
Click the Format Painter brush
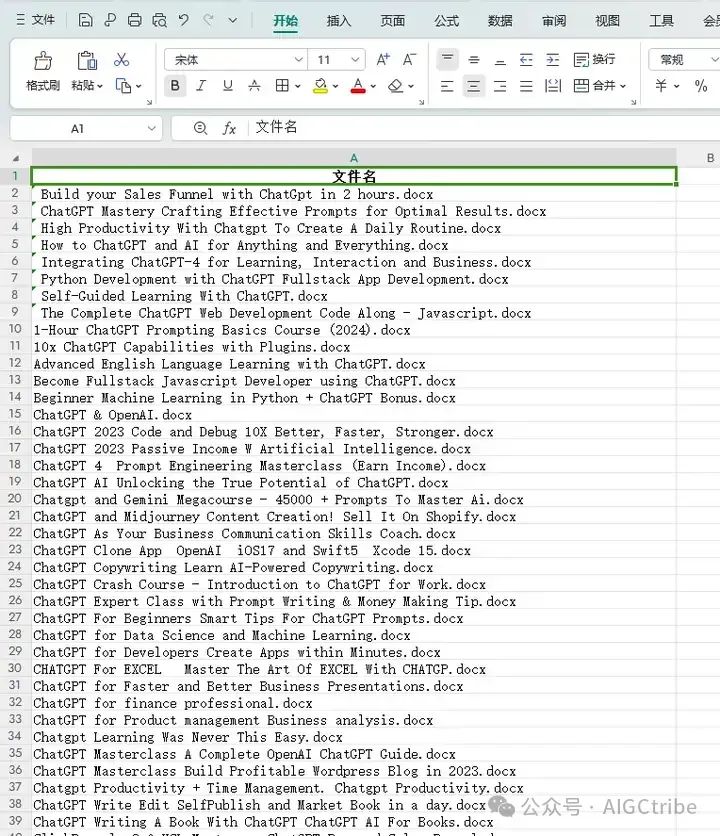click(43, 61)
